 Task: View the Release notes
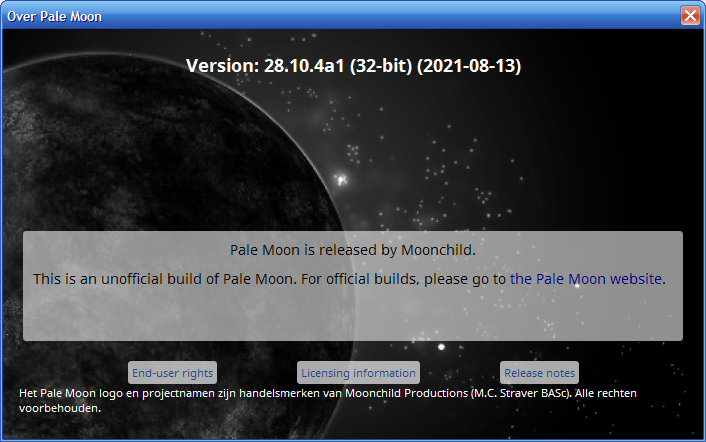pos(539,373)
